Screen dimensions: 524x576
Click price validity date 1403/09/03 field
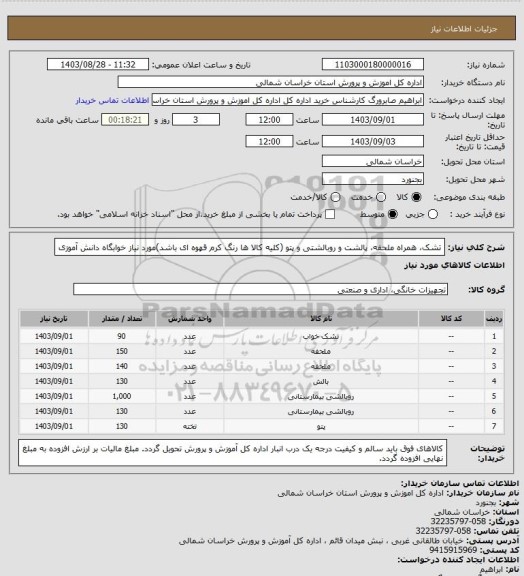tap(373, 141)
